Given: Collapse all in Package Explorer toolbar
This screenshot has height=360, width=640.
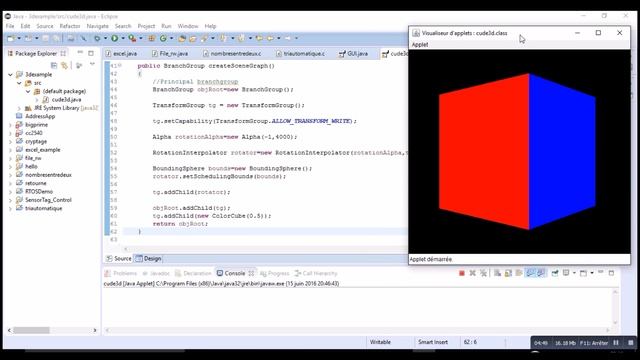Looking at the screenshot, I should [x=53, y=65].
